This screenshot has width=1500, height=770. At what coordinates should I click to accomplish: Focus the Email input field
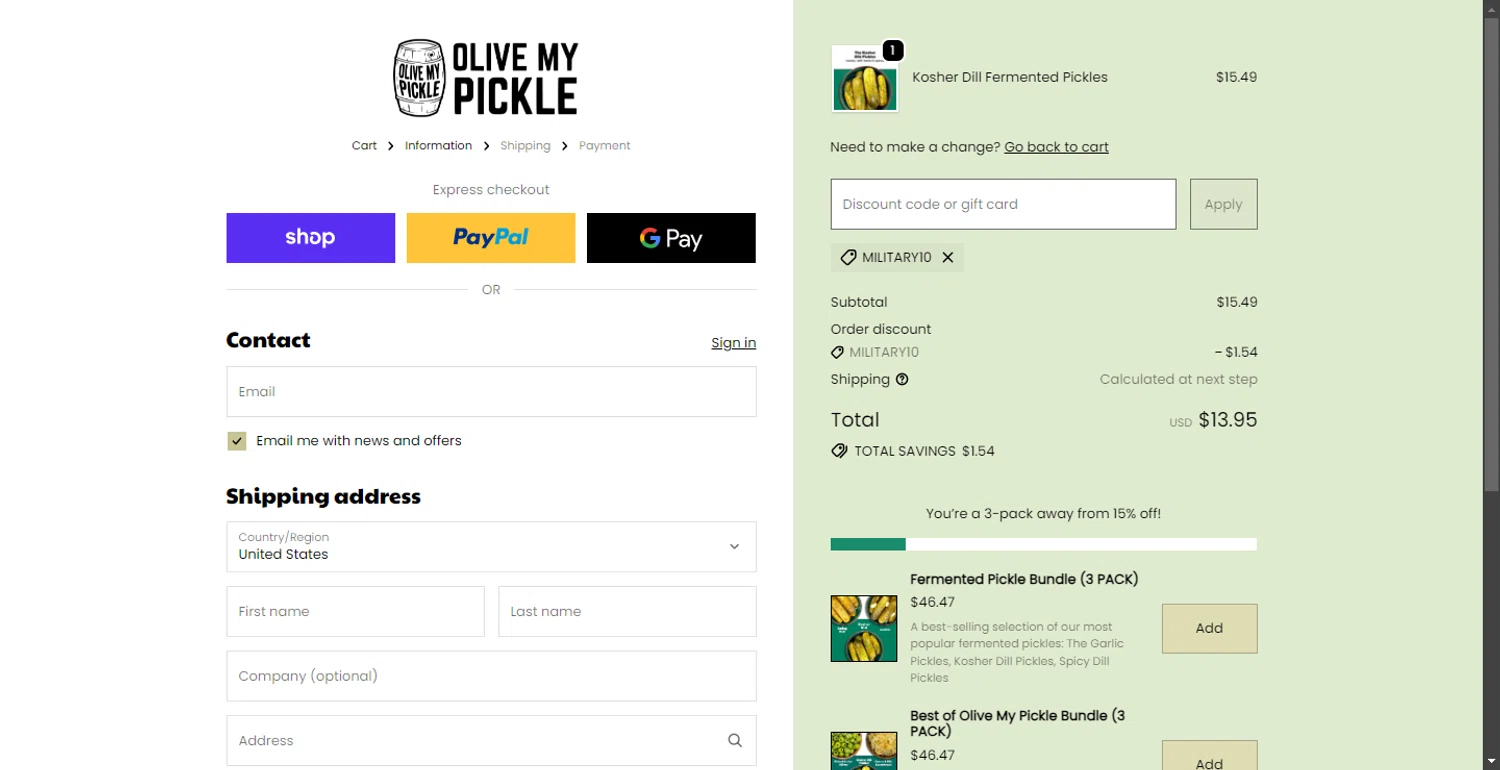click(491, 392)
